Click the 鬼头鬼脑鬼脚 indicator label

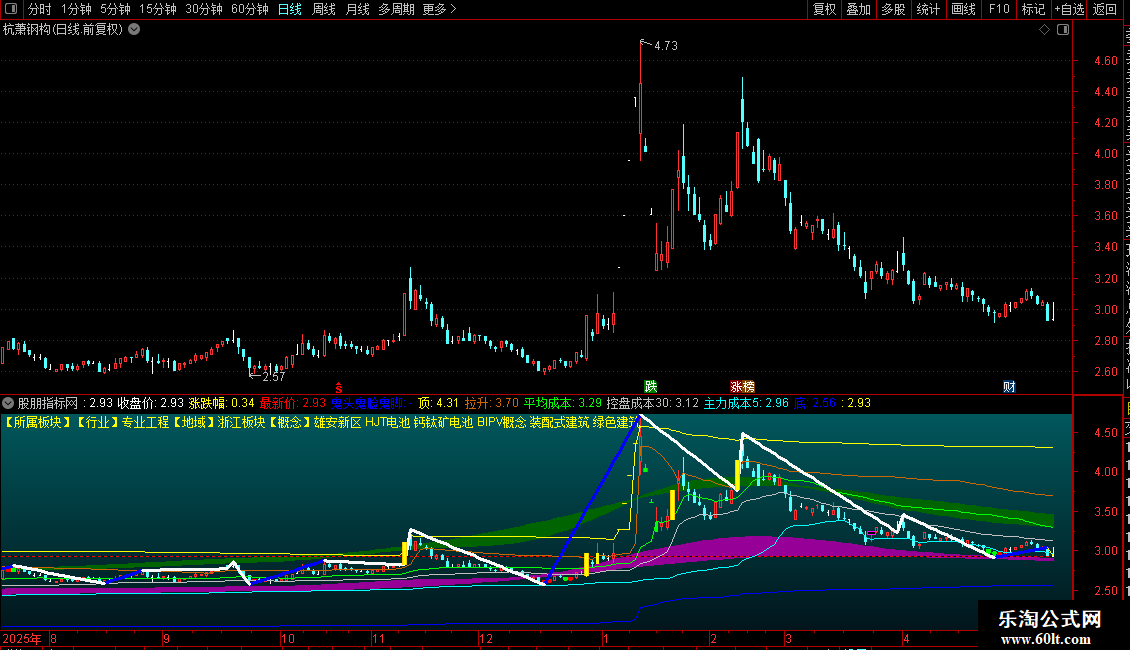point(367,403)
